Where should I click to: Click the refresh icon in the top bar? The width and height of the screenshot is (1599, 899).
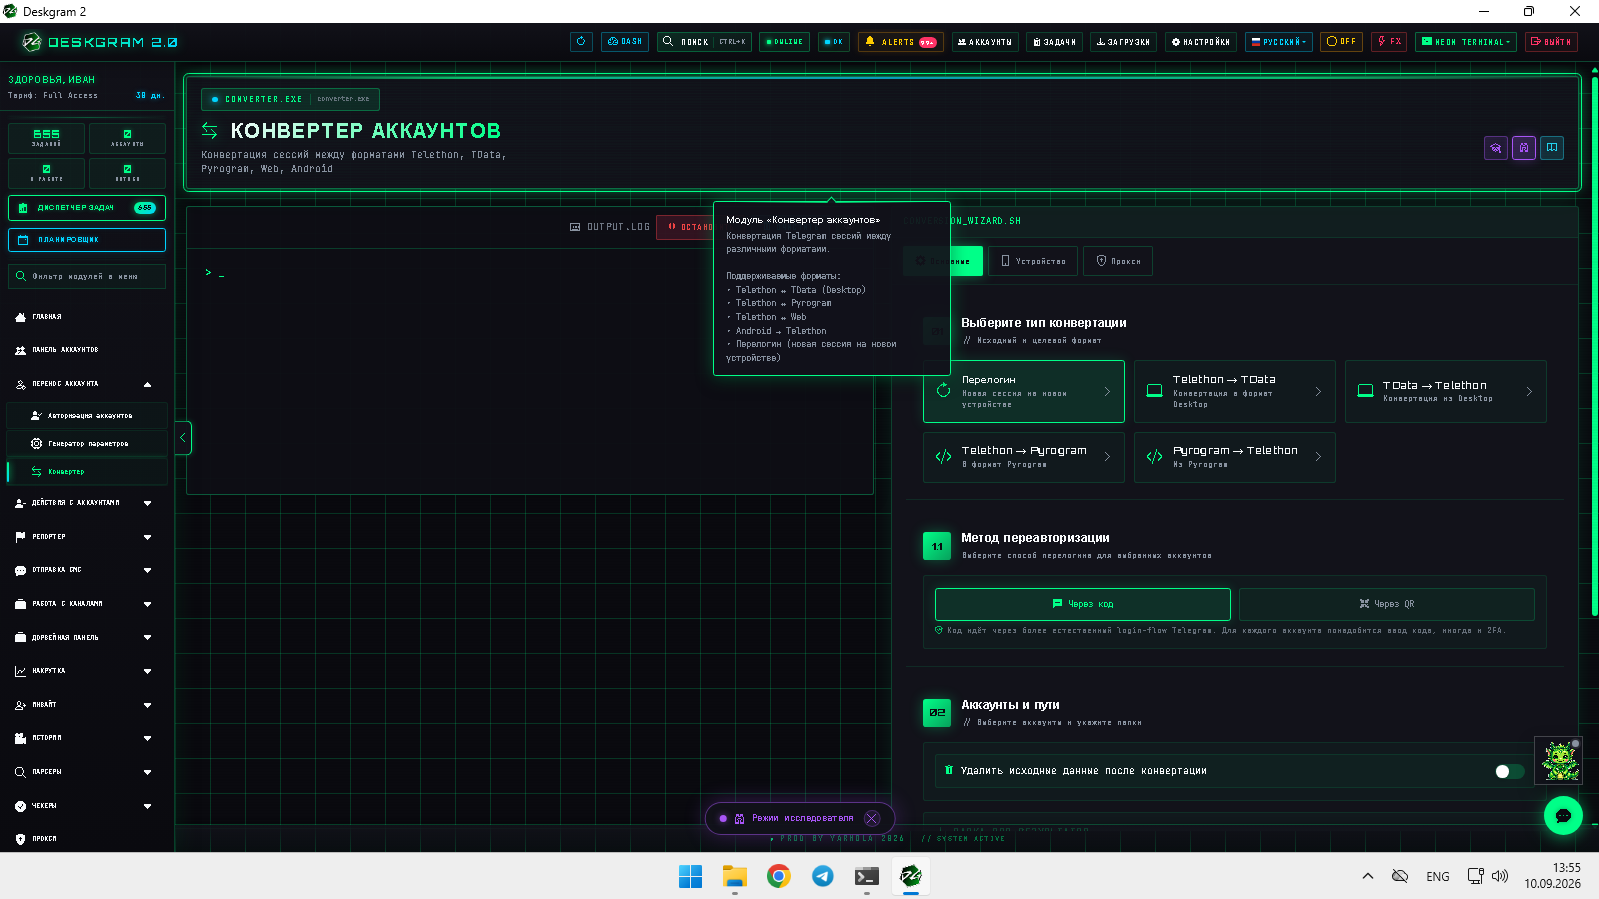[x=581, y=42]
